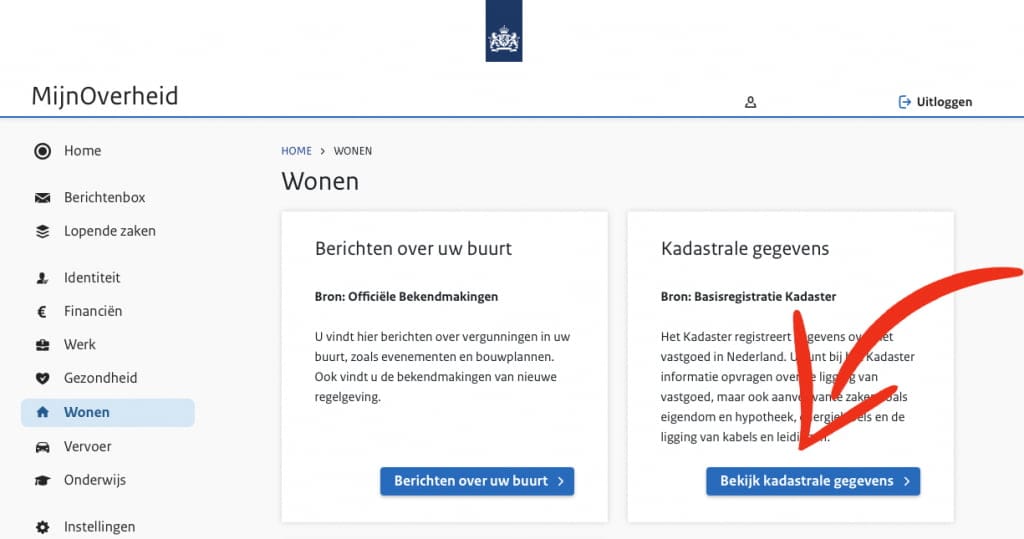The width and height of the screenshot is (1024, 539).
Task: Open Instellingen settings menu item
Action: [x=99, y=527]
